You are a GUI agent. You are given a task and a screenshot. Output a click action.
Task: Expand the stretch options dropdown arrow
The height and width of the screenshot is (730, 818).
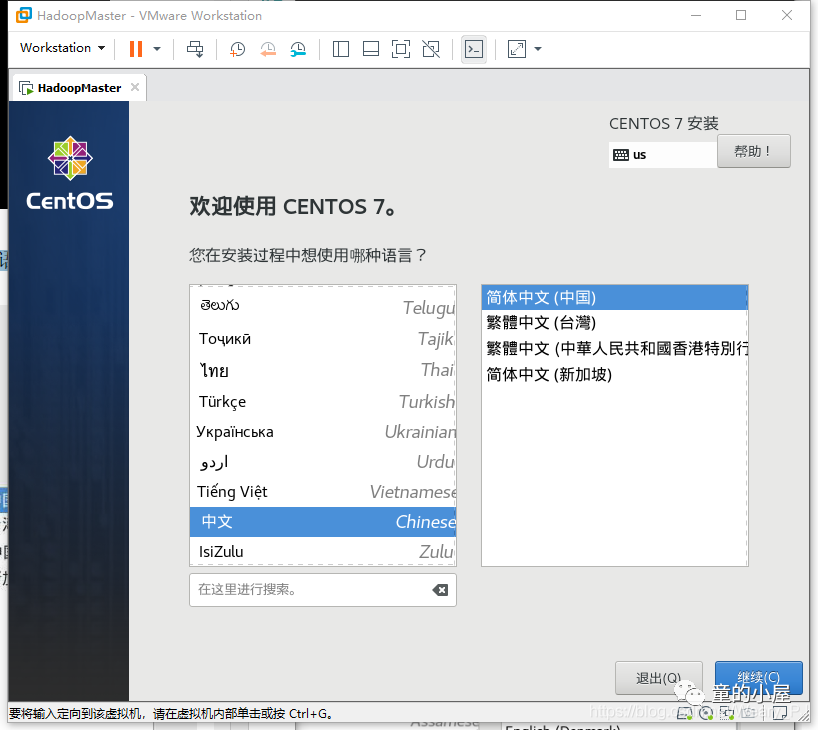pos(538,49)
